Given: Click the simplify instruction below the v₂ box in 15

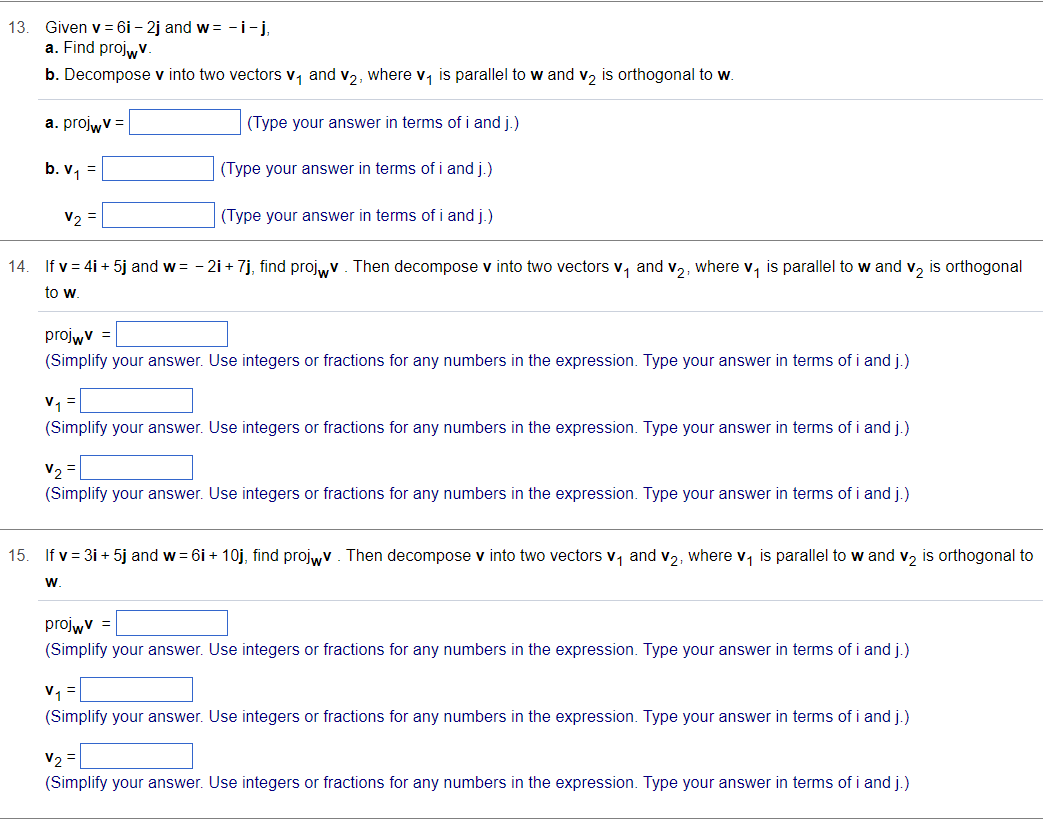Looking at the screenshot, I should click(477, 782).
